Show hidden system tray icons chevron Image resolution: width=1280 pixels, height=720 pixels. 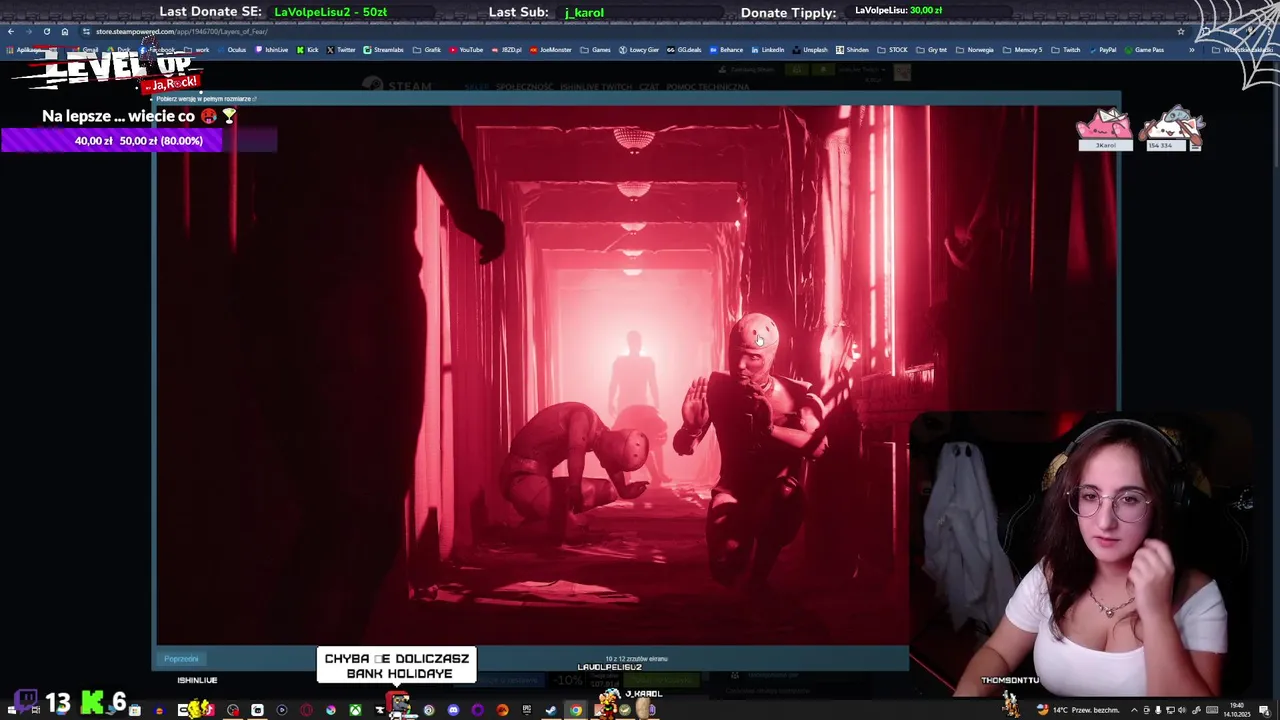point(1134,710)
